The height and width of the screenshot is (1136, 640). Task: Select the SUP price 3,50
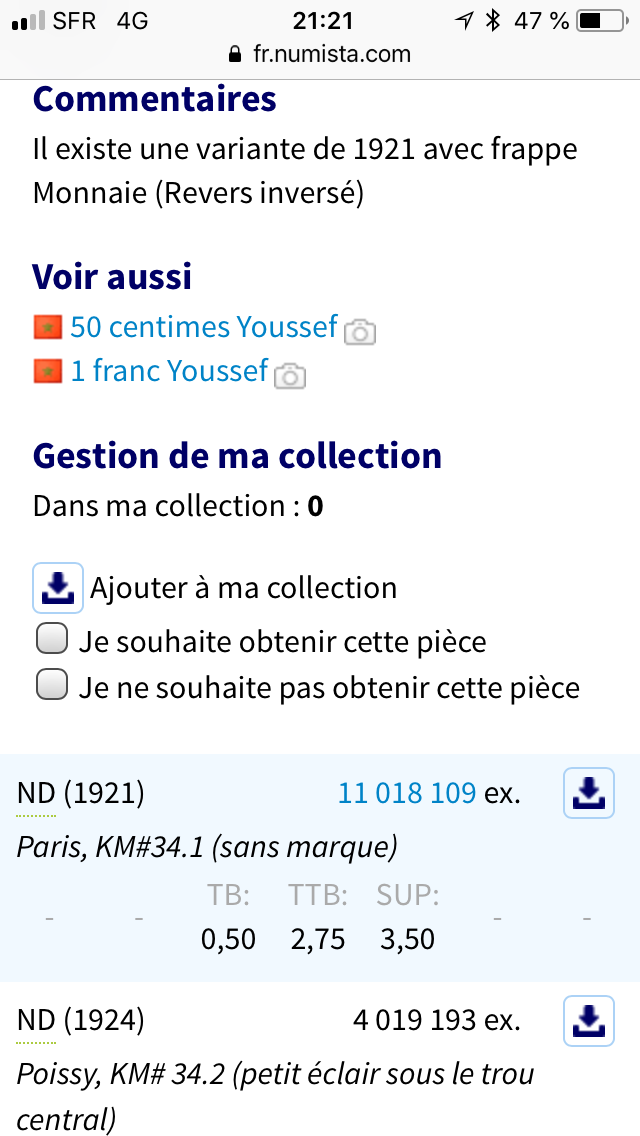pos(407,940)
